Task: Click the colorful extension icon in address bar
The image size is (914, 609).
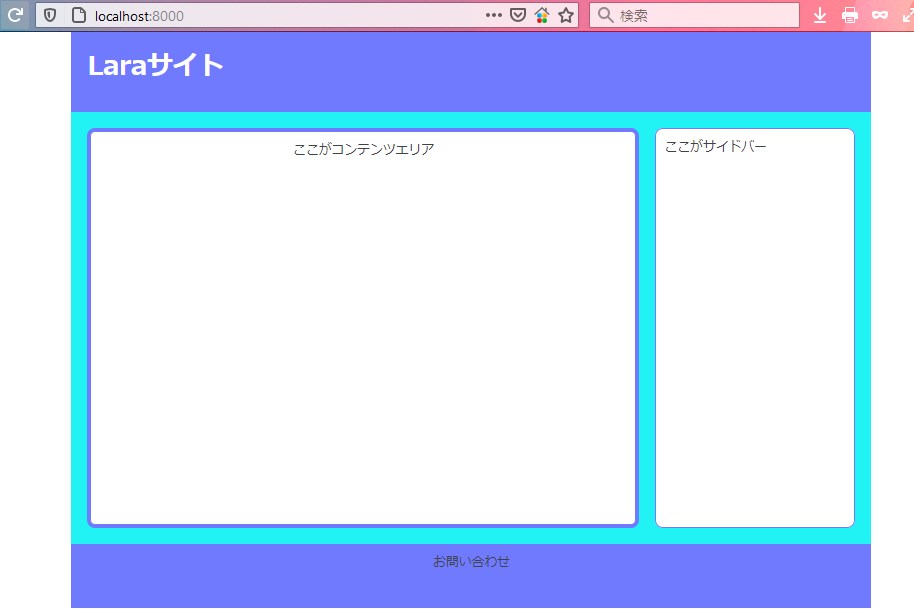Action: click(x=542, y=15)
